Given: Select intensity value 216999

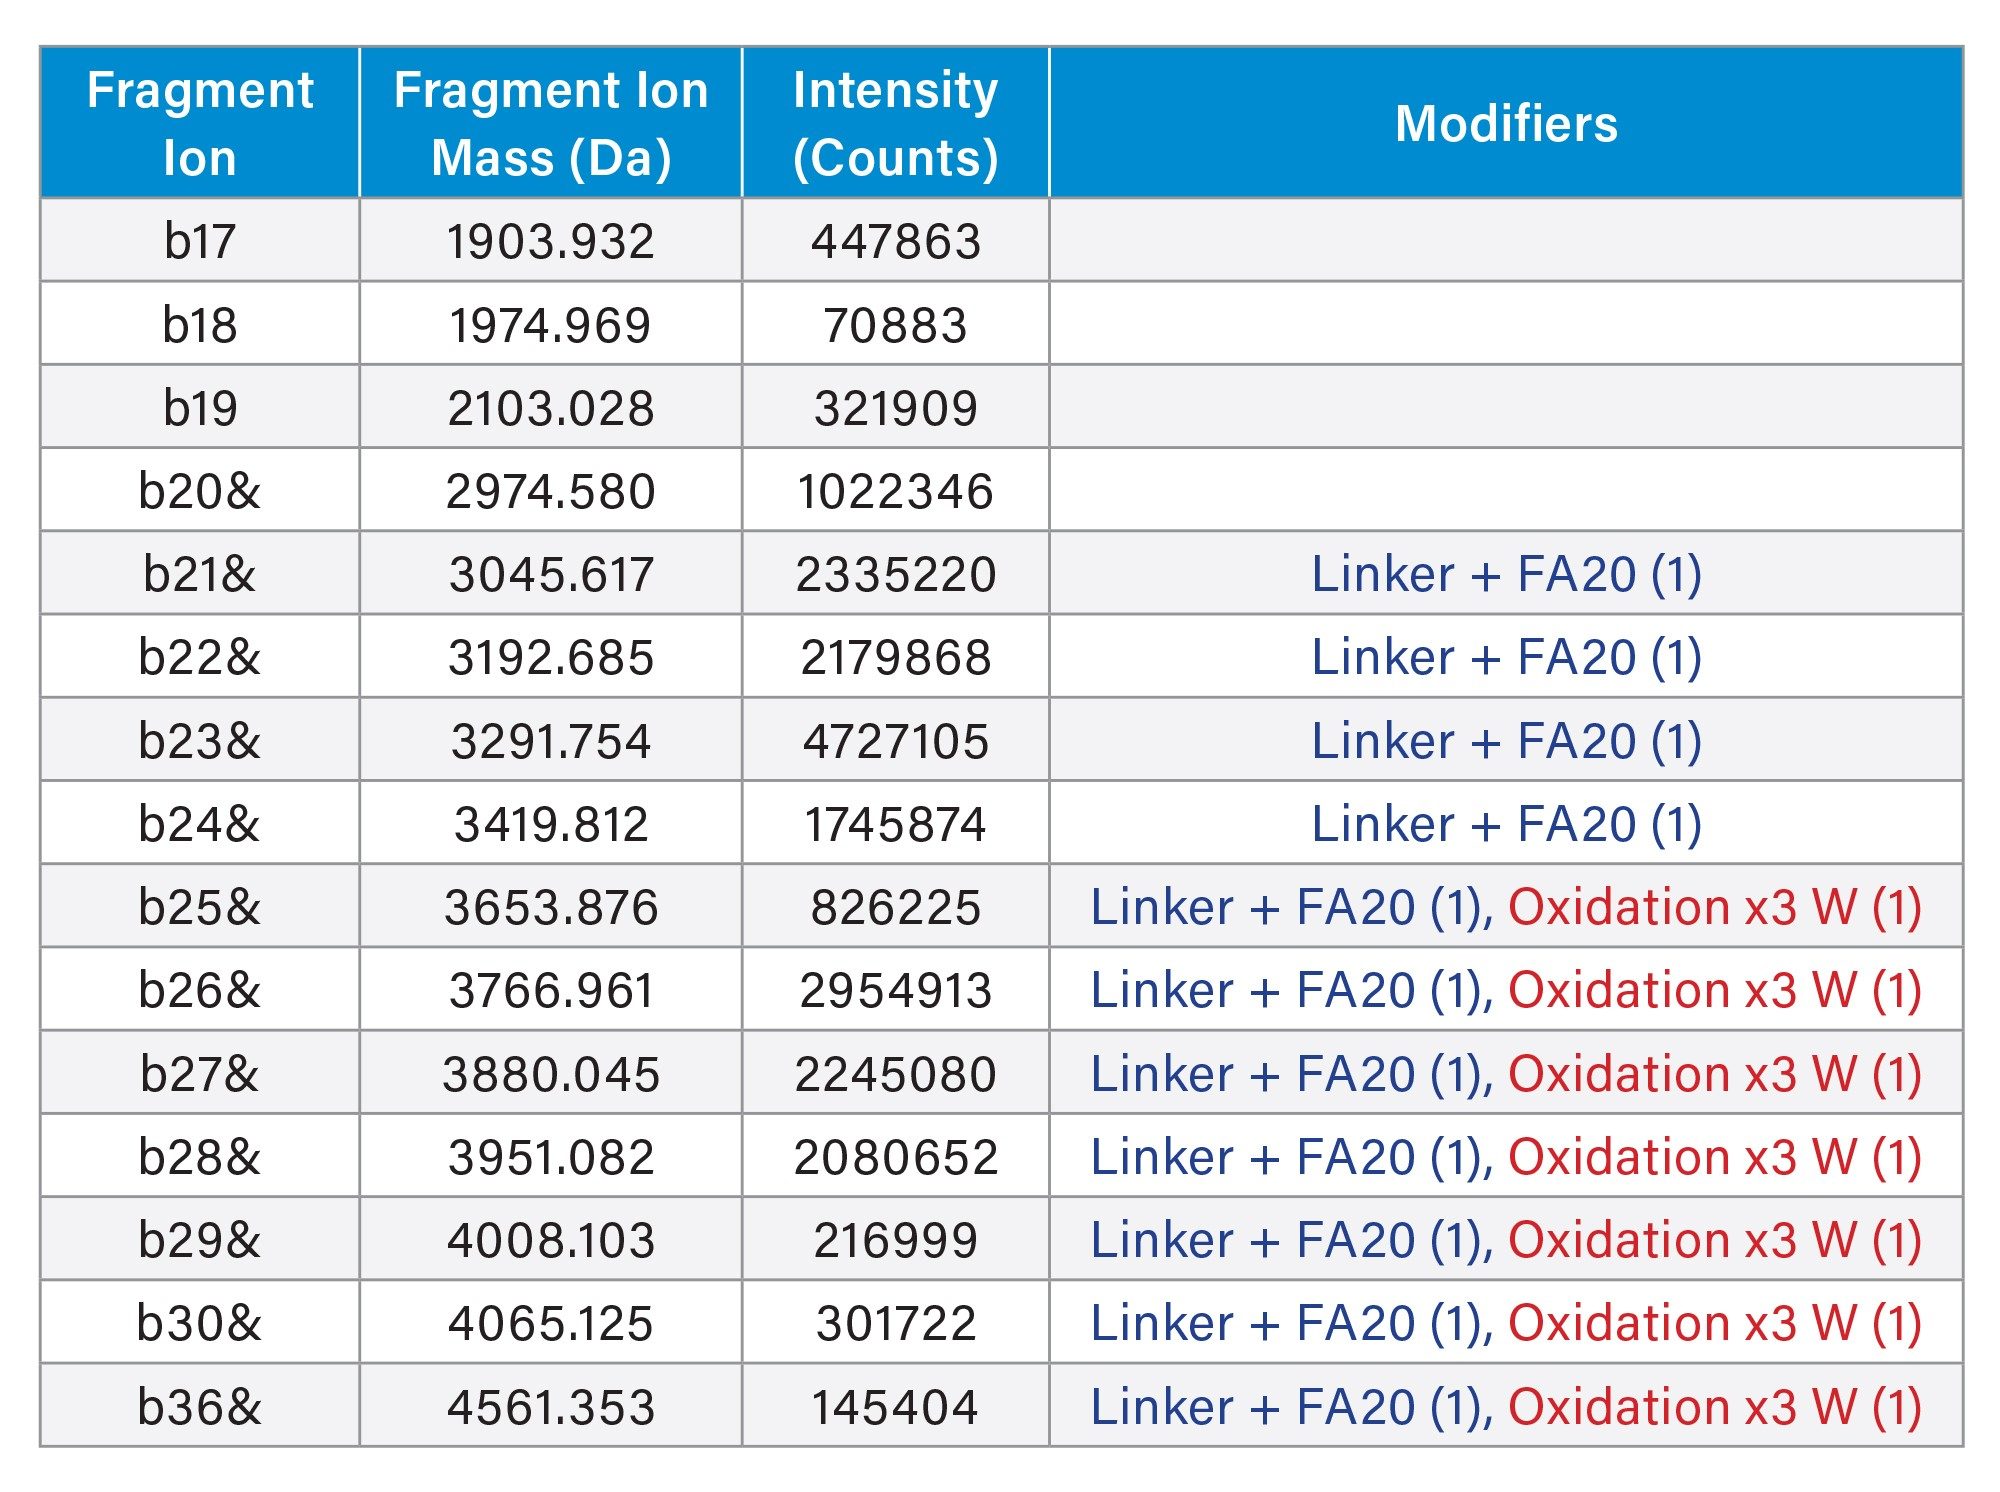Looking at the screenshot, I should coord(896,1241).
